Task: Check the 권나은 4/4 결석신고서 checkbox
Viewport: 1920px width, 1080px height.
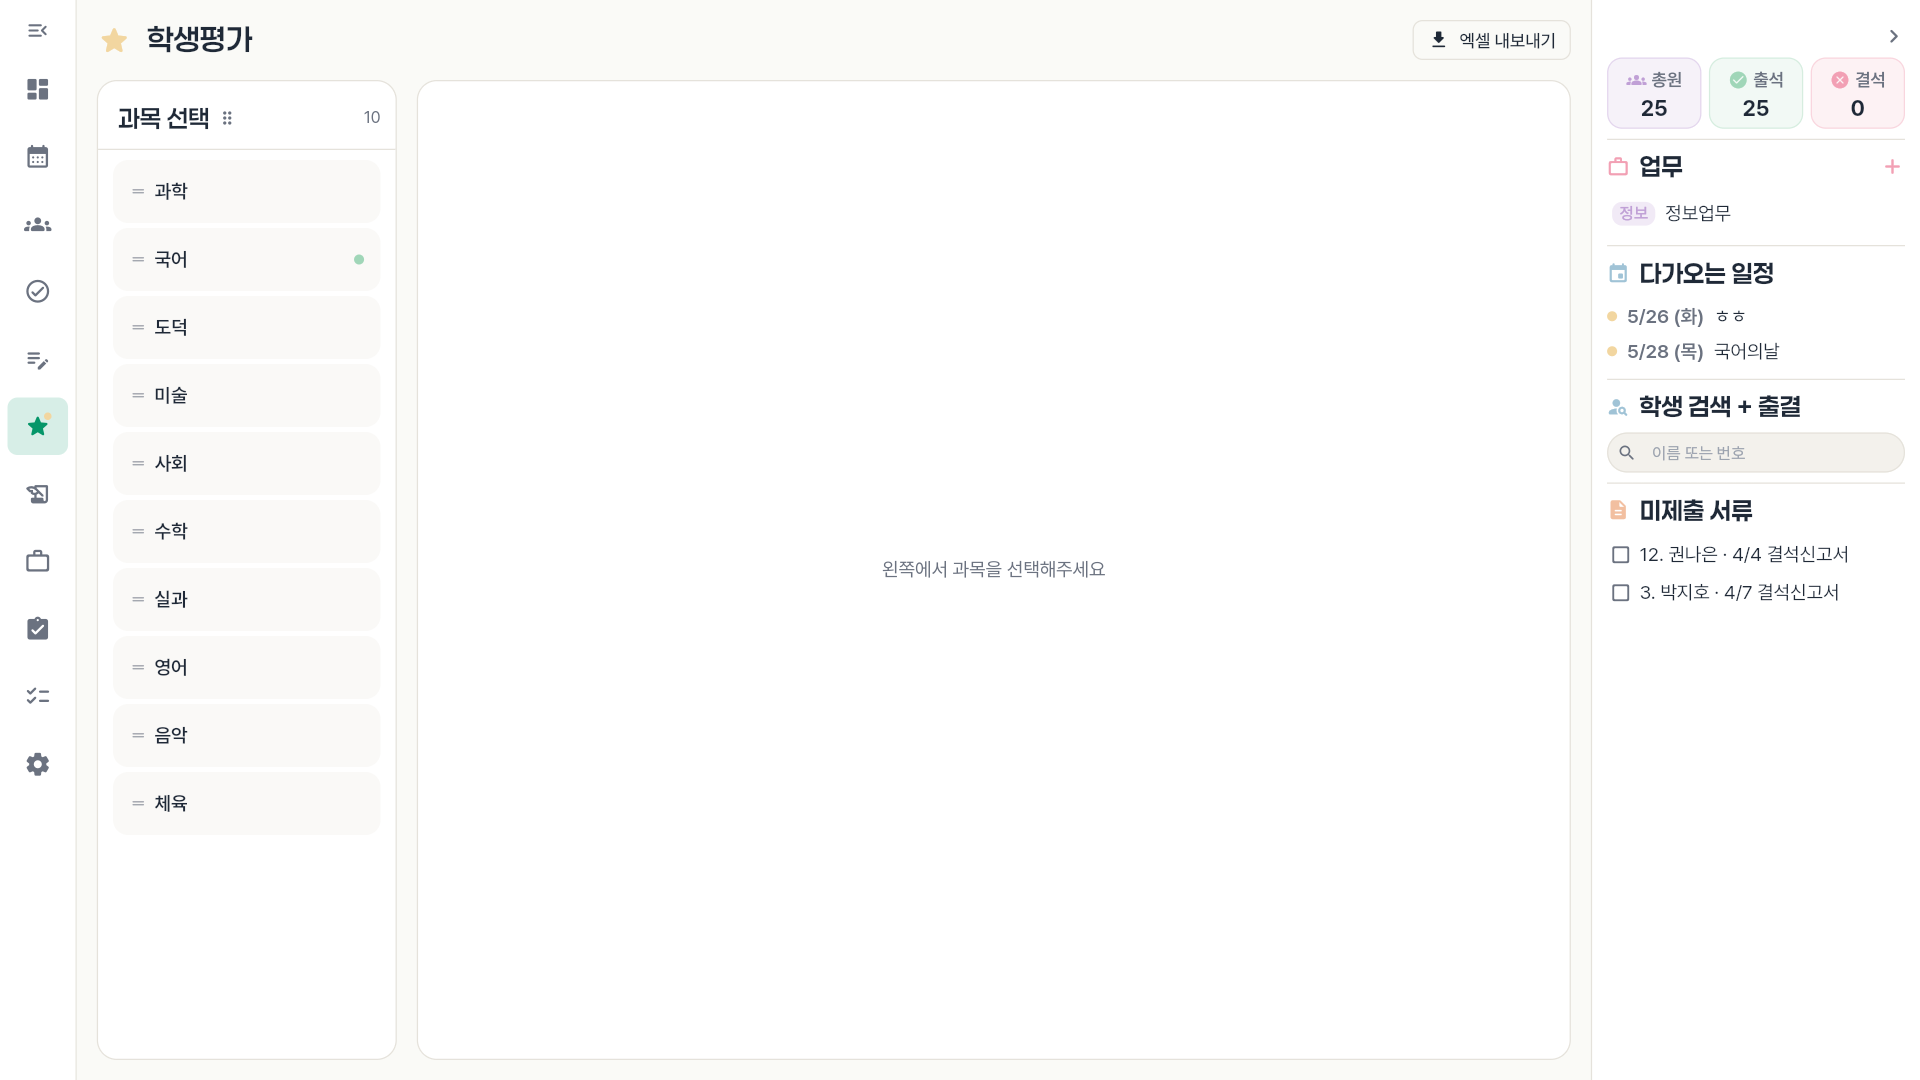Action: [1620, 555]
